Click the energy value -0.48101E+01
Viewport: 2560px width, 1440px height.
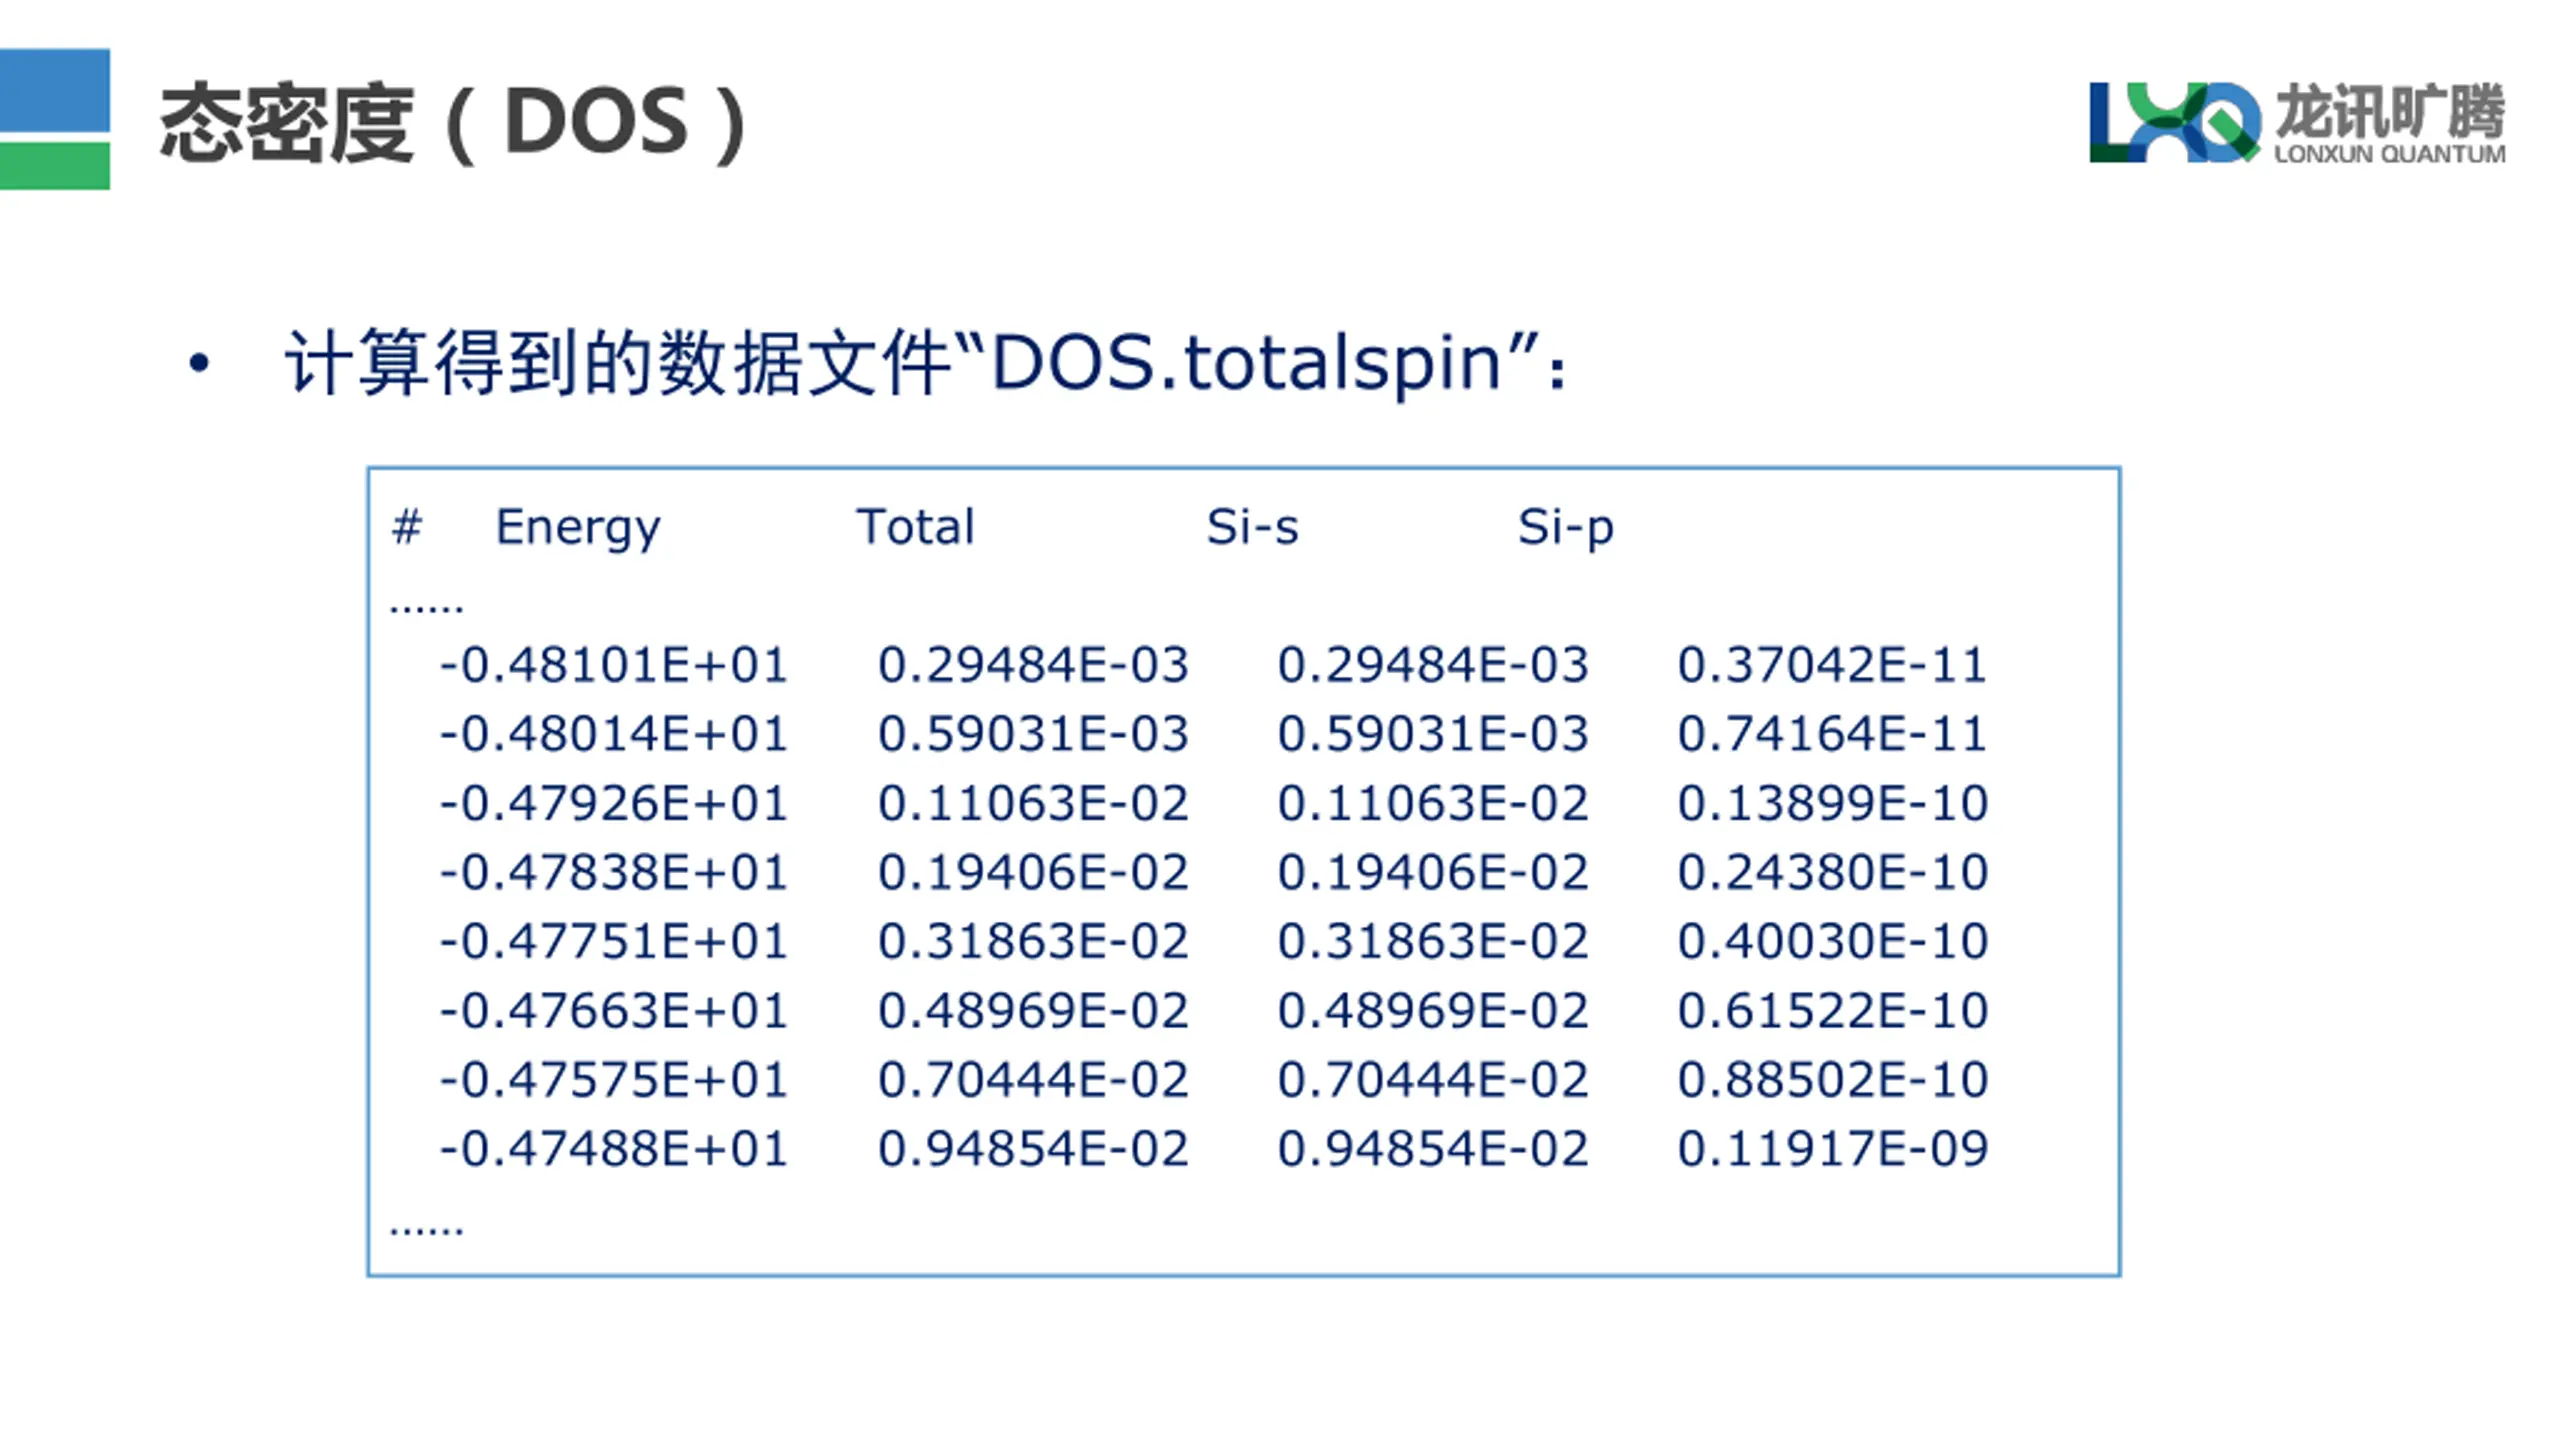[x=614, y=665]
